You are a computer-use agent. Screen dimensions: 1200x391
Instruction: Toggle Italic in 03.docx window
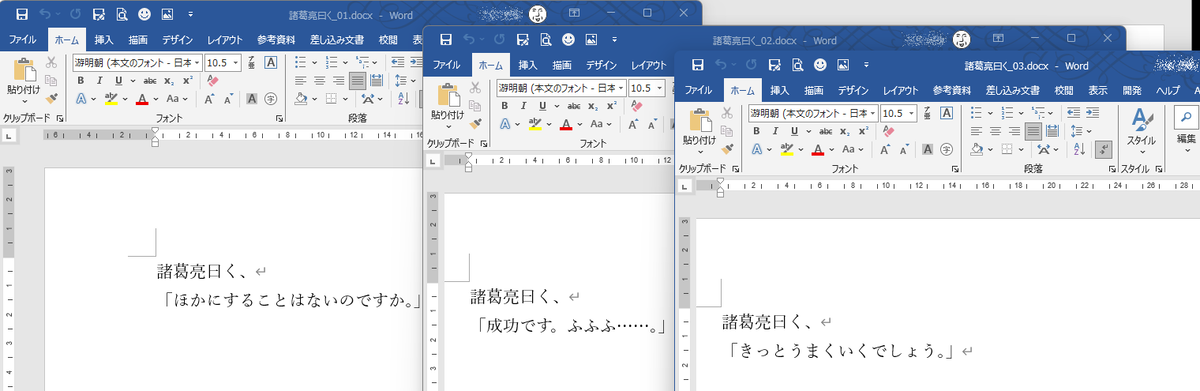[775, 131]
